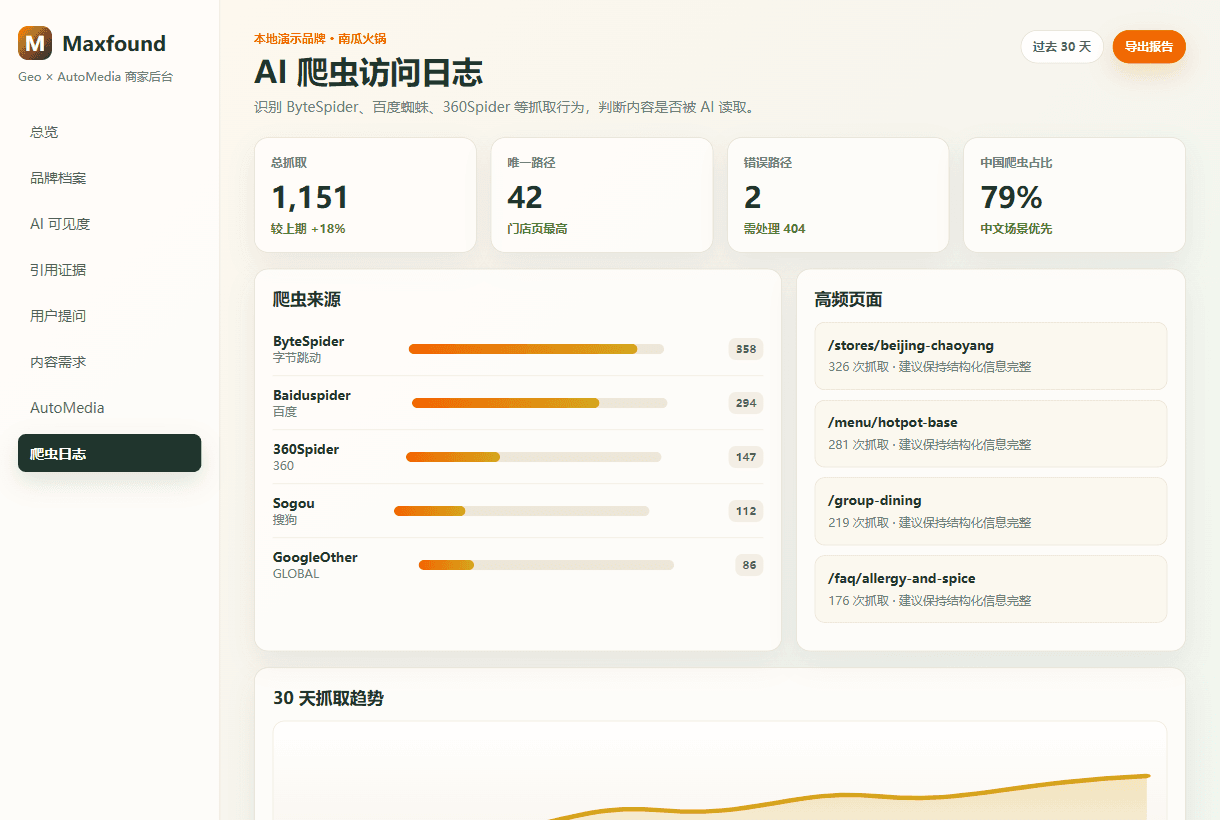Viewport: 1220px width, 820px height.
Task: Click the 358 count badge
Action: 746,349
